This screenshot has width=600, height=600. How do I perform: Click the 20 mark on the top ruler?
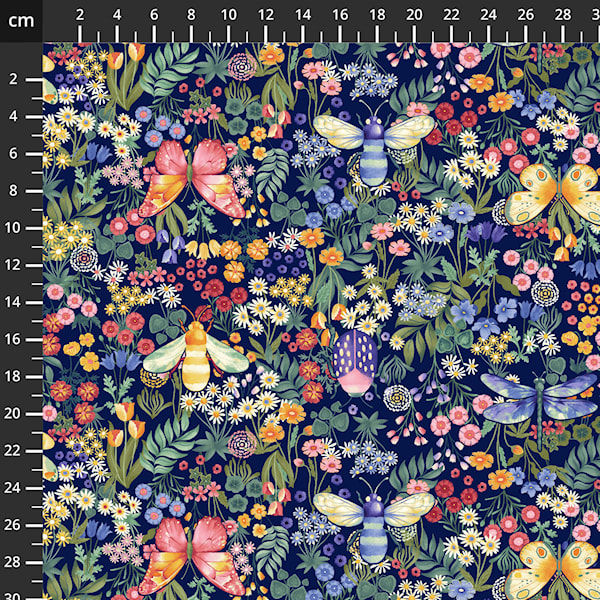point(414,14)
